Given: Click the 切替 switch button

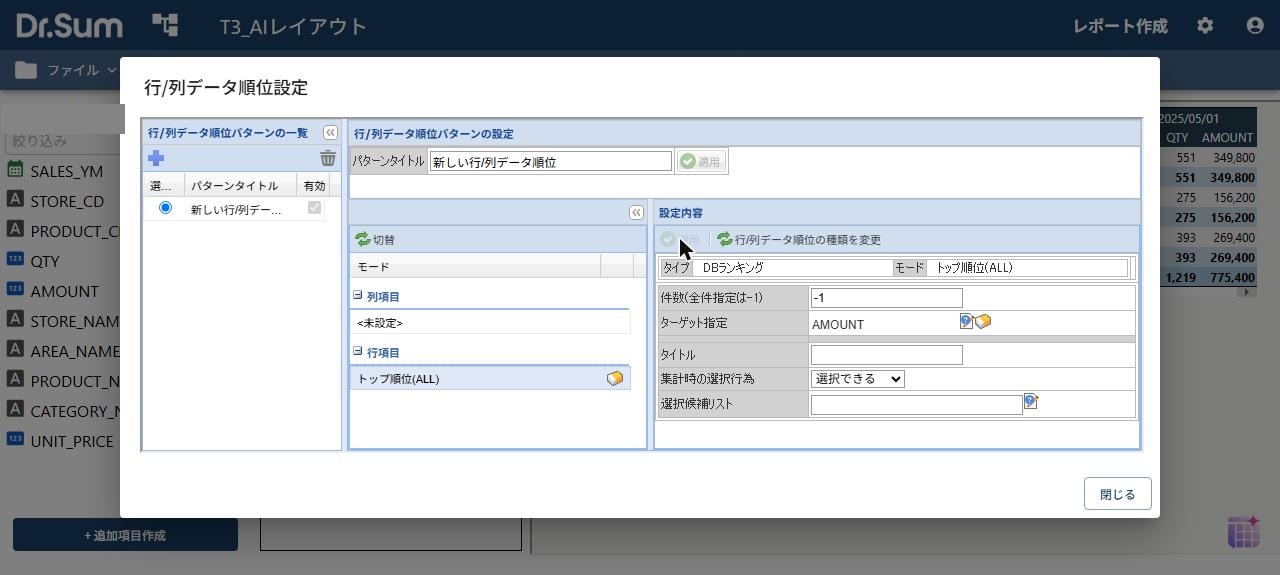Looking at the screenshot, I should click(x=375, y=240).
